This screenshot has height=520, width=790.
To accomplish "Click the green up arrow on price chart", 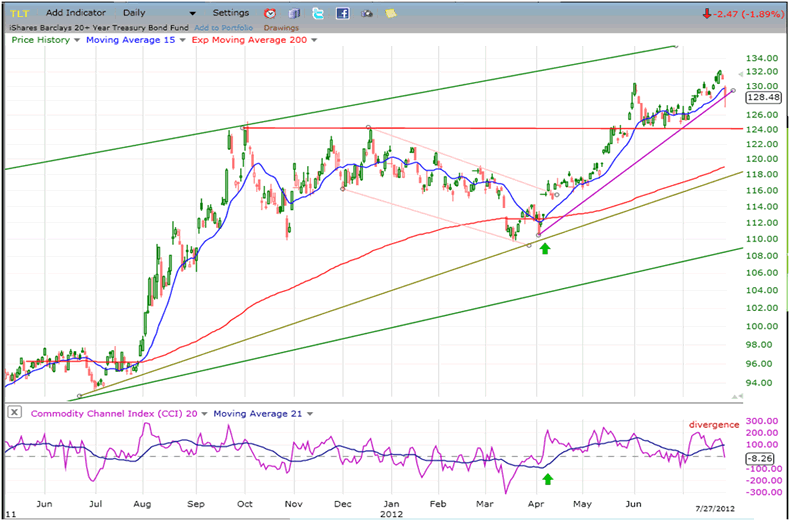I will click(x=544, y=246).
